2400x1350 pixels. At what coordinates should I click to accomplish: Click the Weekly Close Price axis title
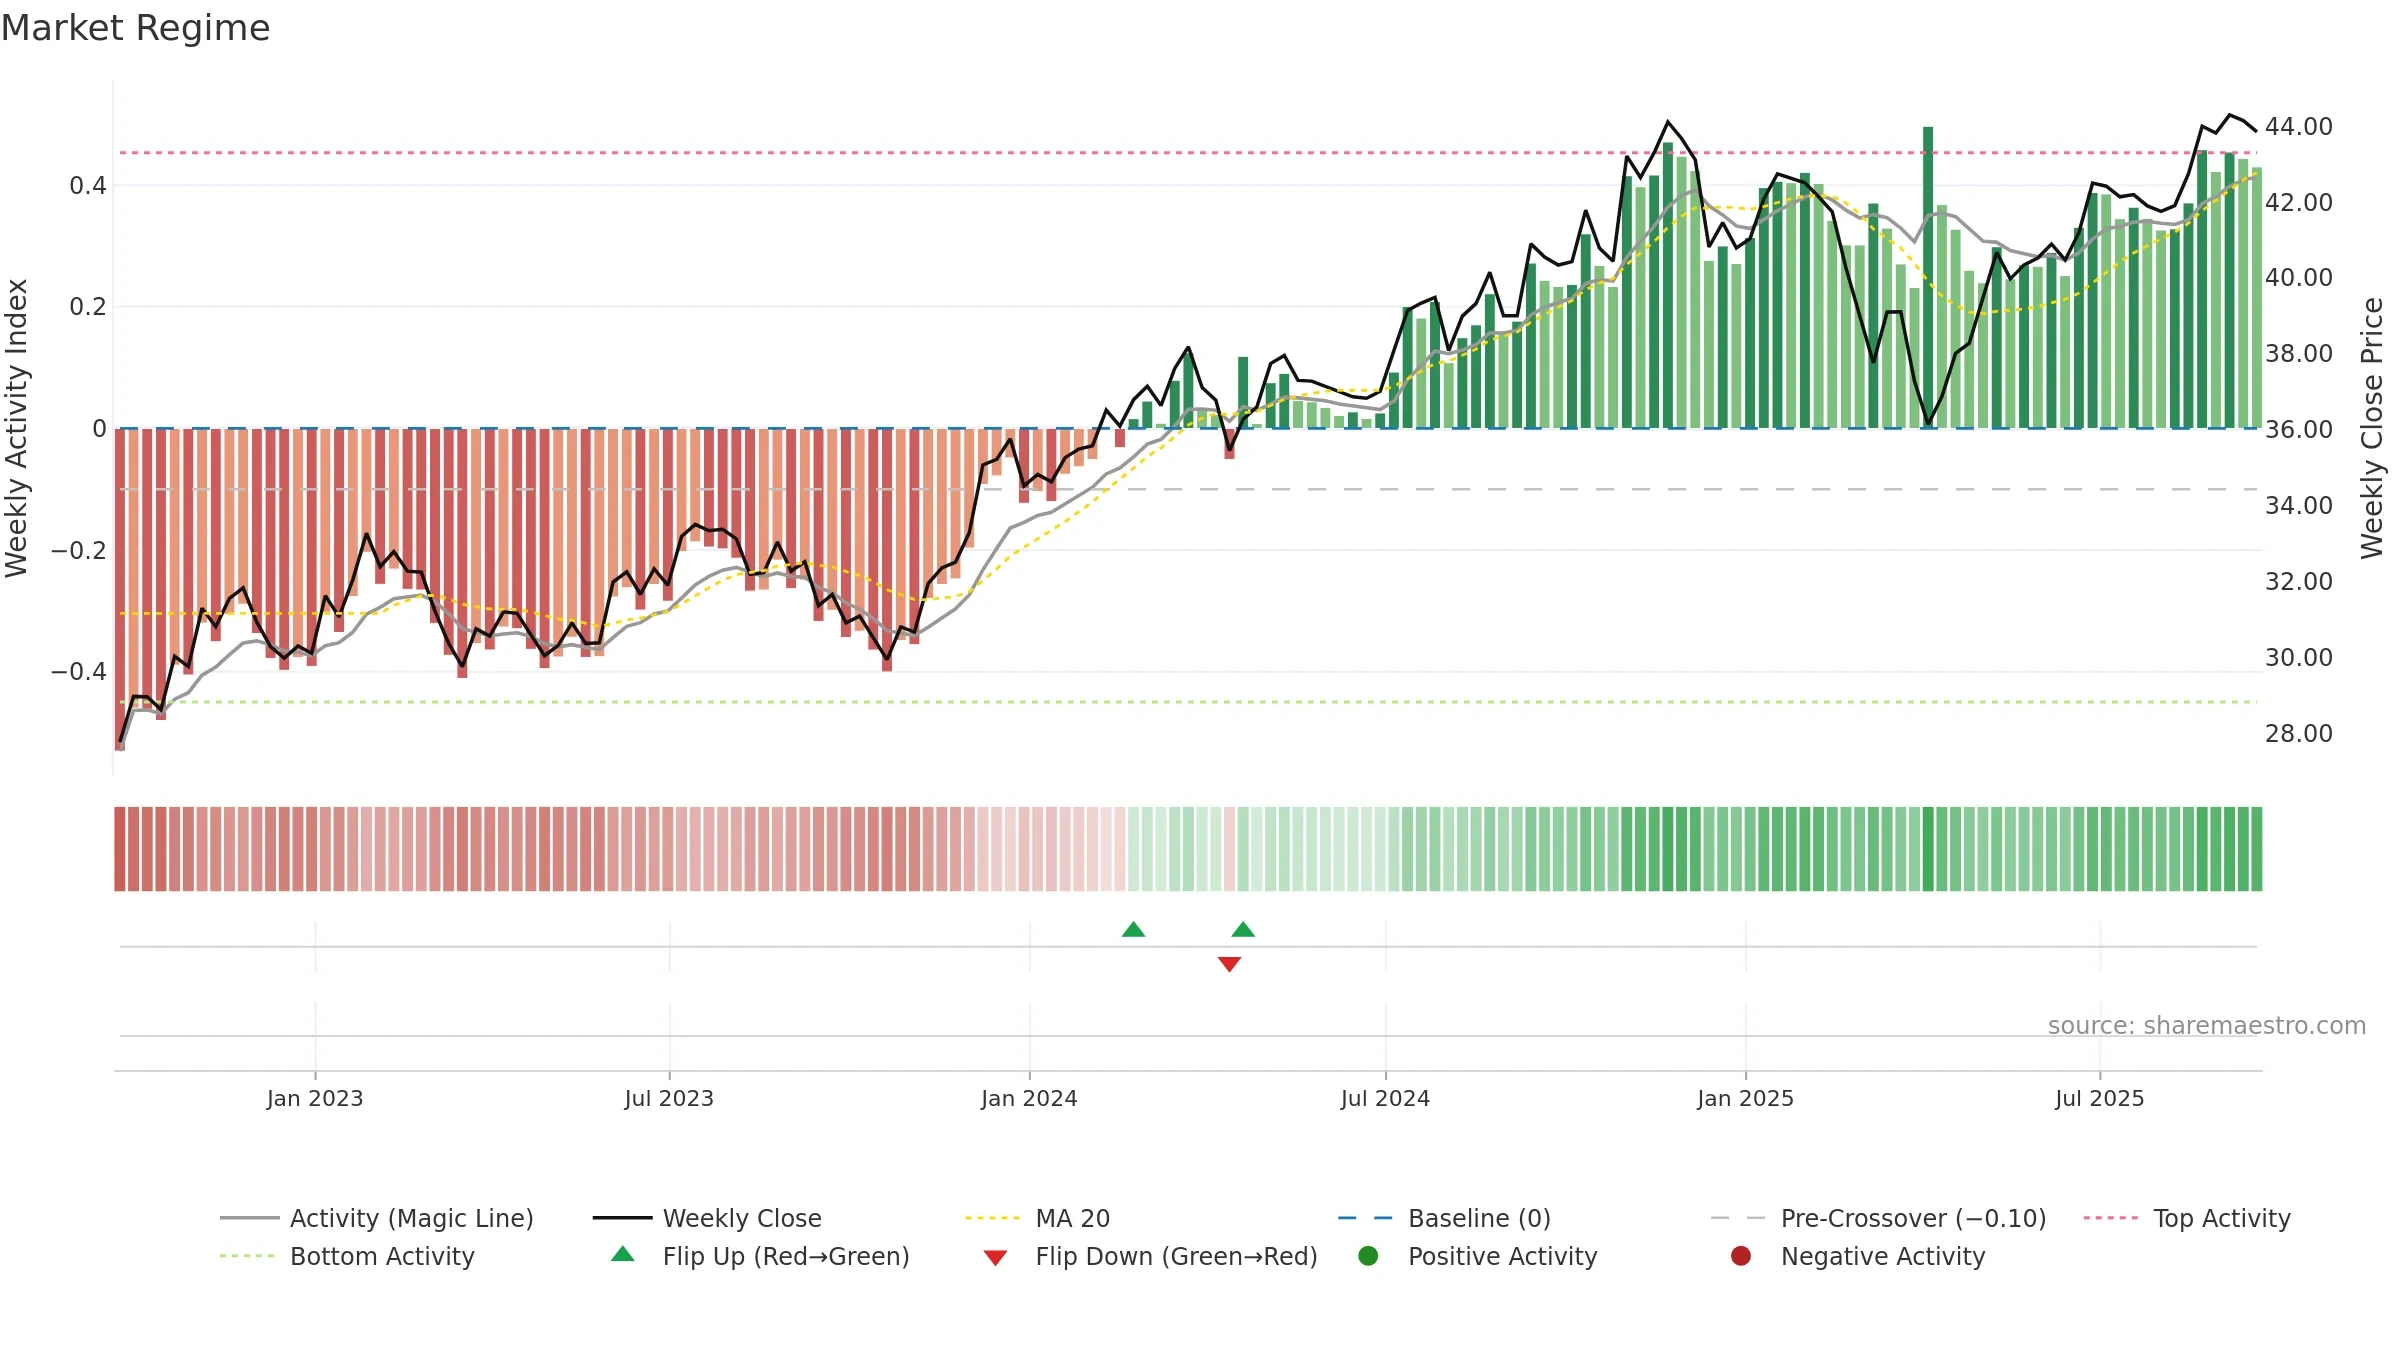pos(2372,428)
